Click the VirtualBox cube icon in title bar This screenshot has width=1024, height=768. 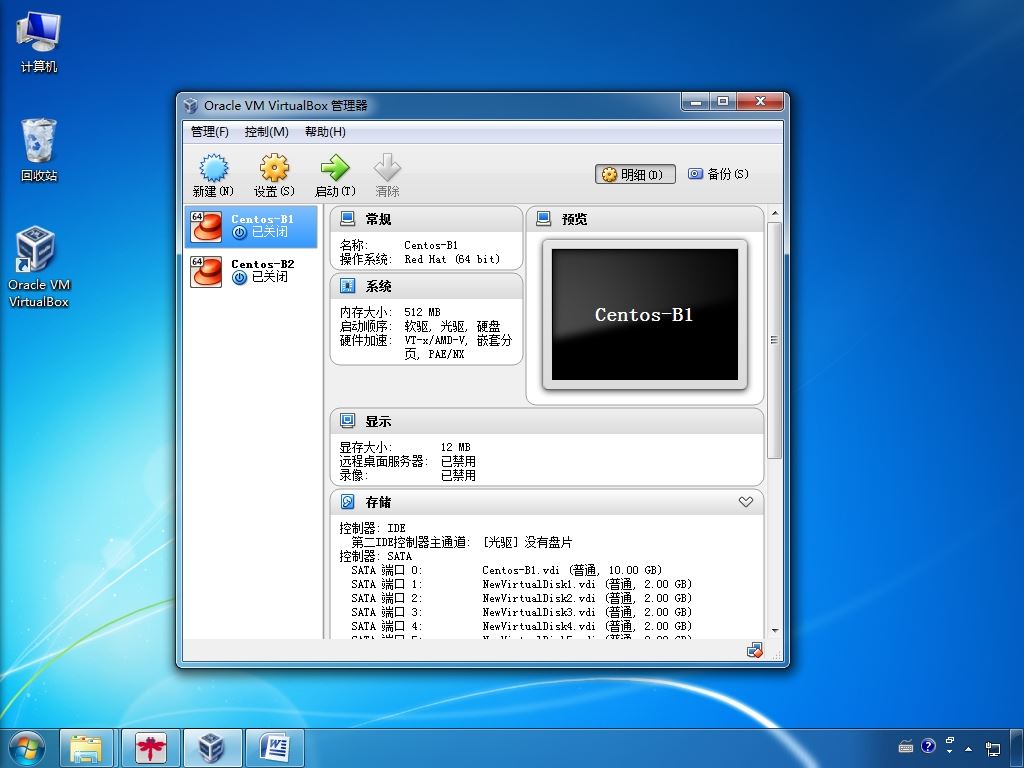[191, 105]
